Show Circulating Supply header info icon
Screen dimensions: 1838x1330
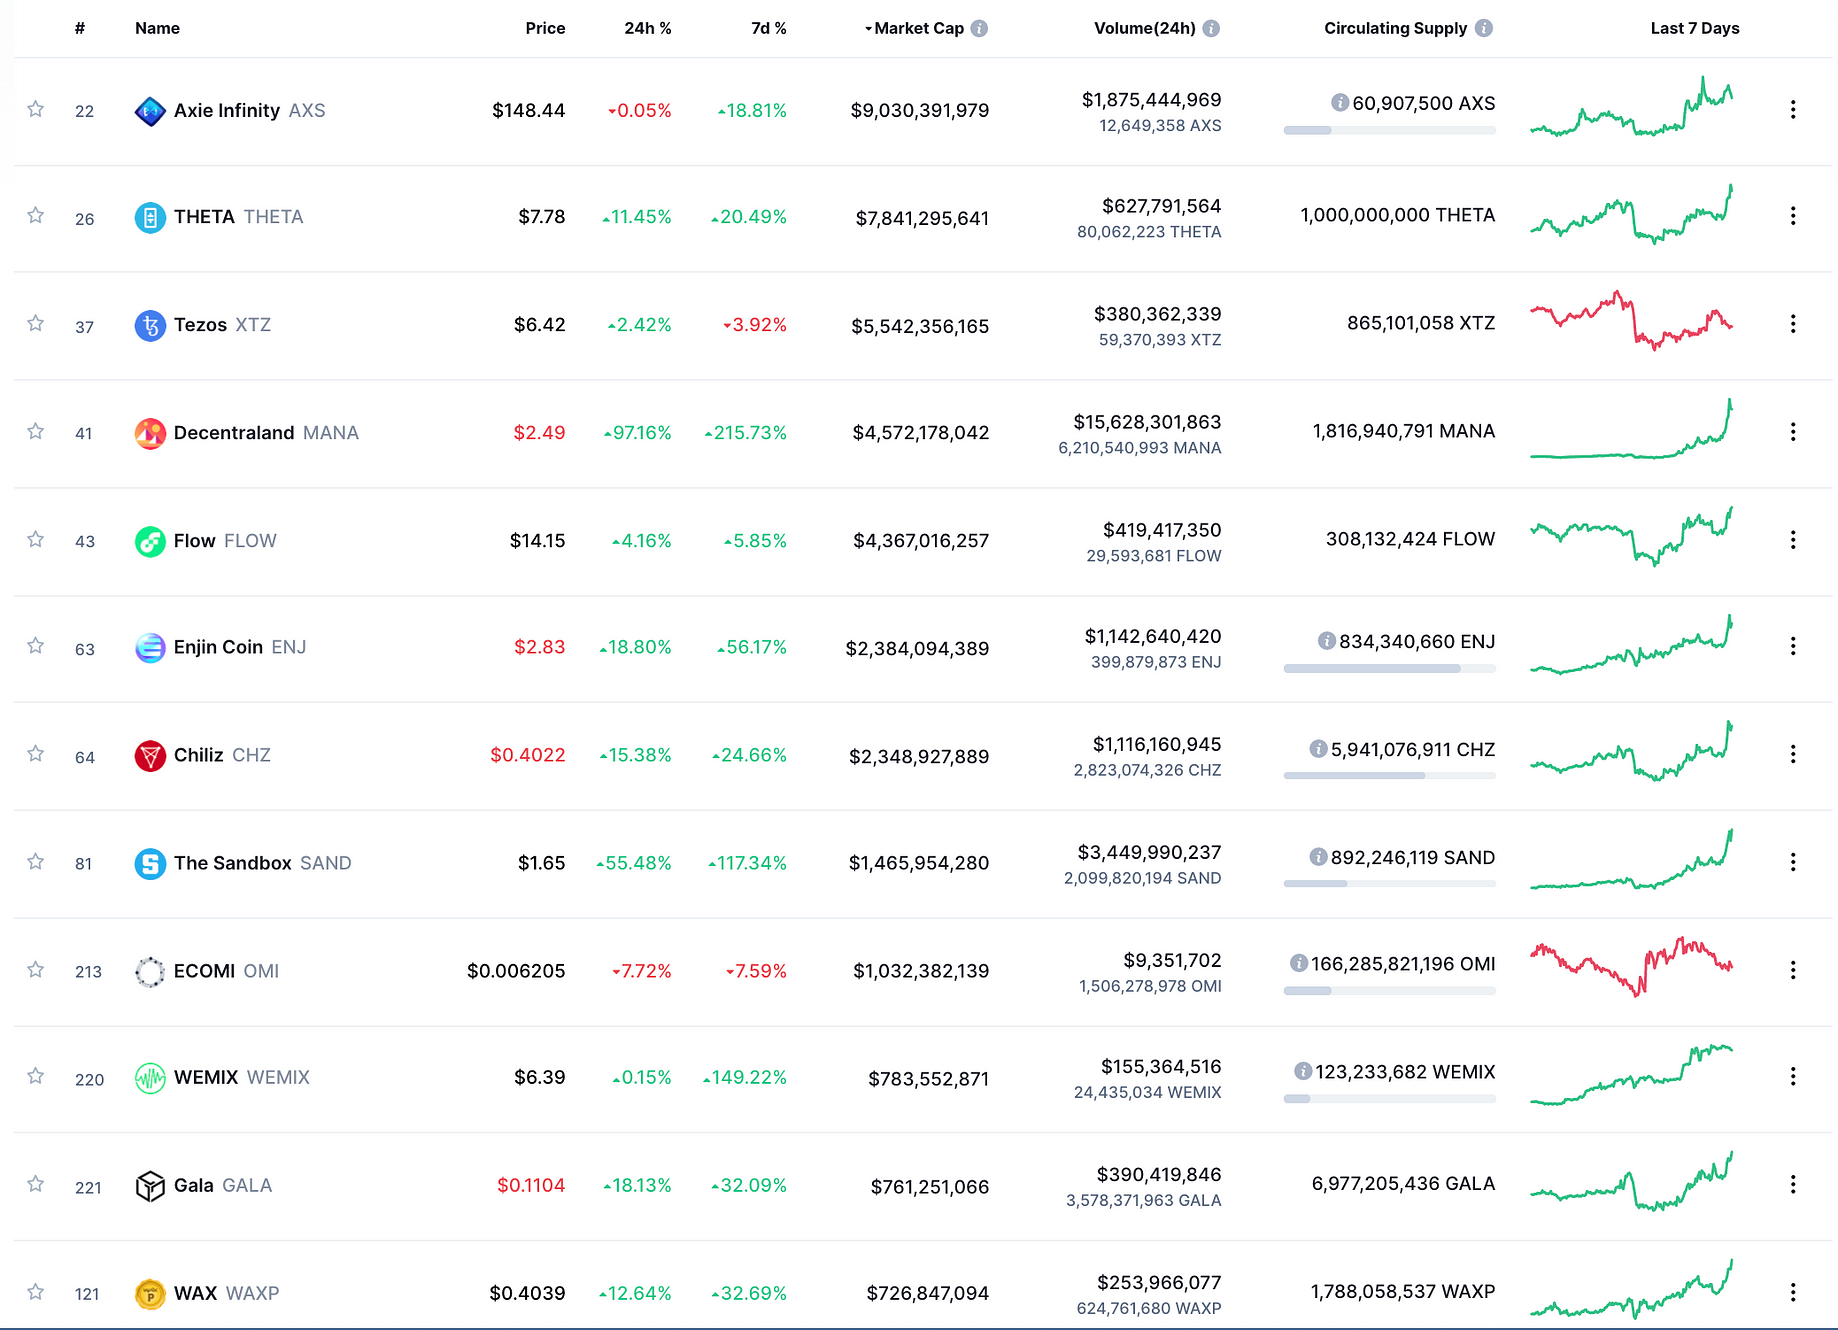[x=1484, y=28]
